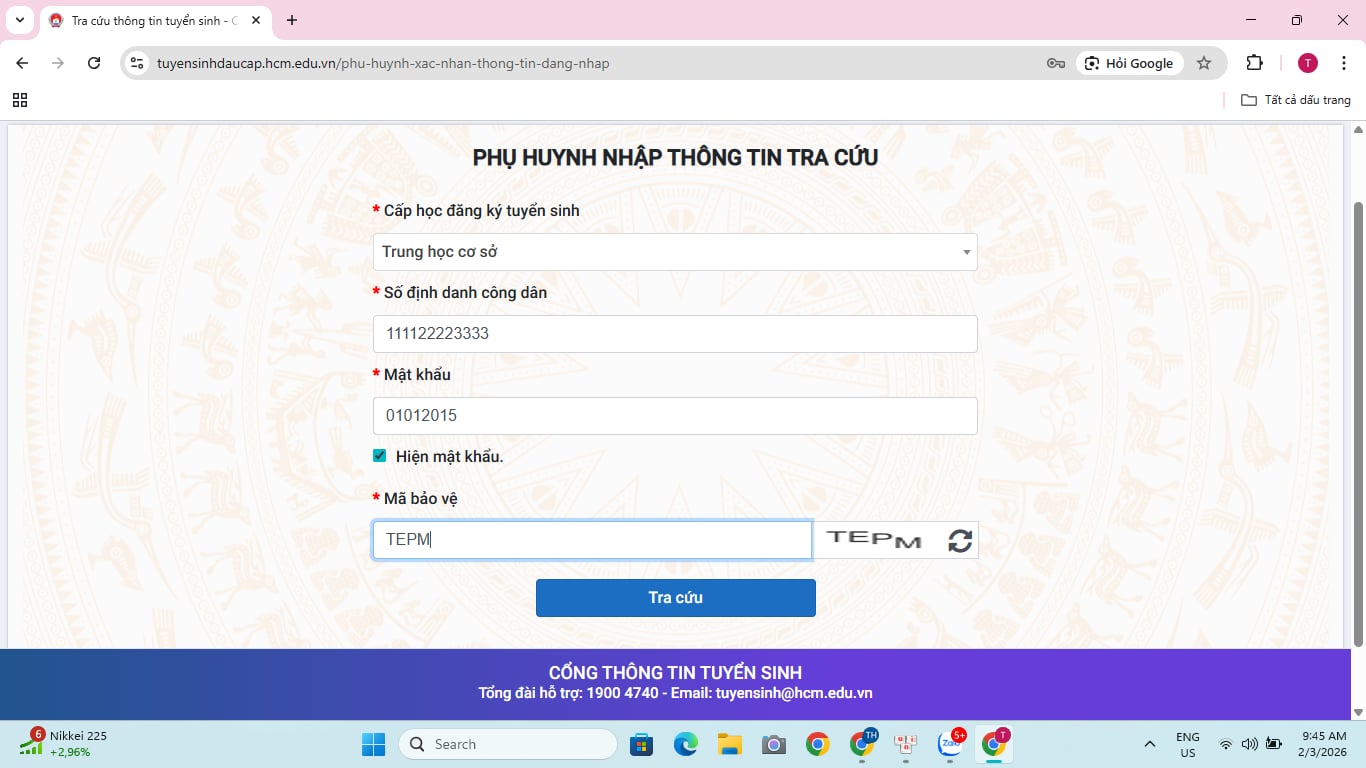Open the Chrome apps grid shortcut

point(20,100)
